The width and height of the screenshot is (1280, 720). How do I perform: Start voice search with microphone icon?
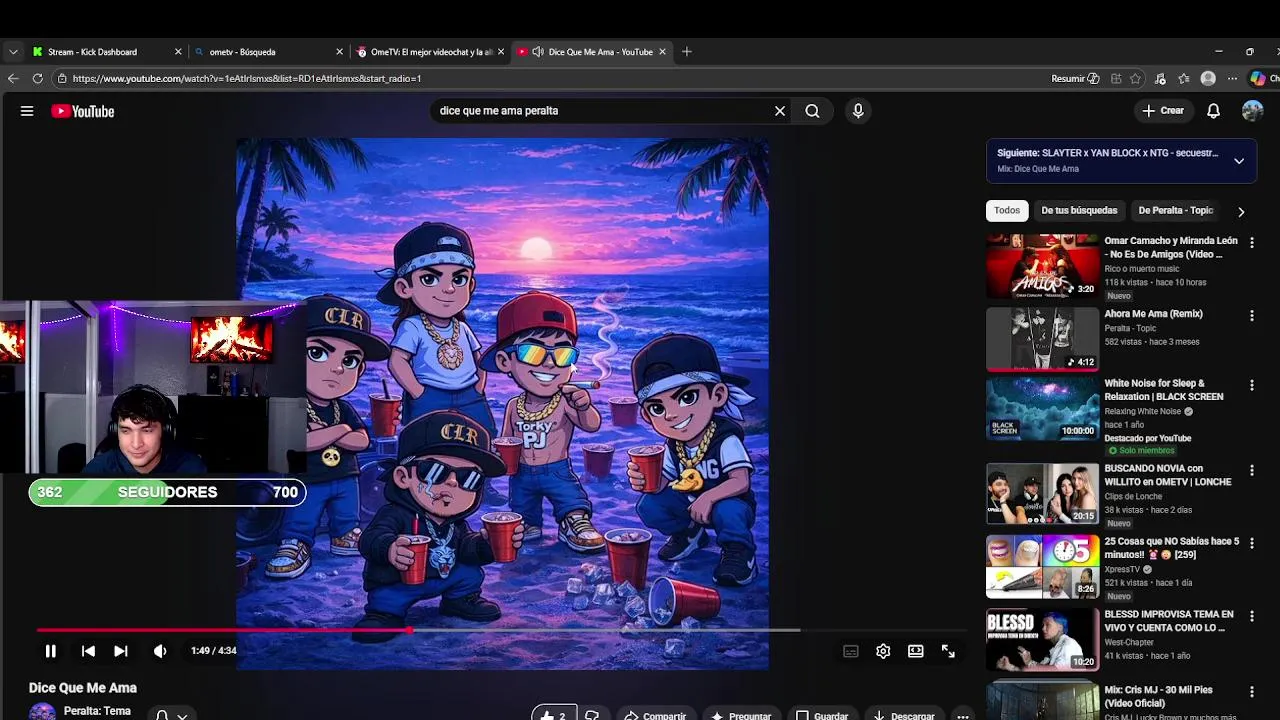858,111
